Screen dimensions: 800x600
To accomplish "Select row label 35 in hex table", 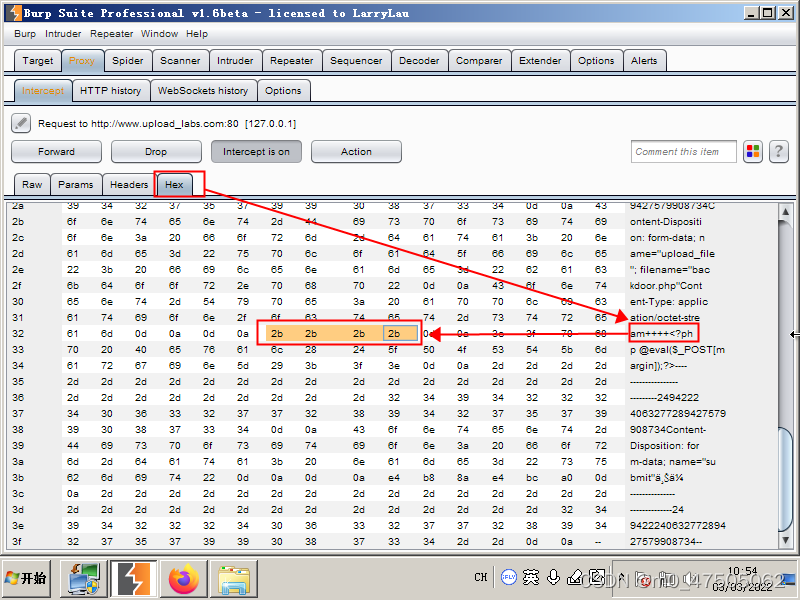I will click(x=17, y=382).
